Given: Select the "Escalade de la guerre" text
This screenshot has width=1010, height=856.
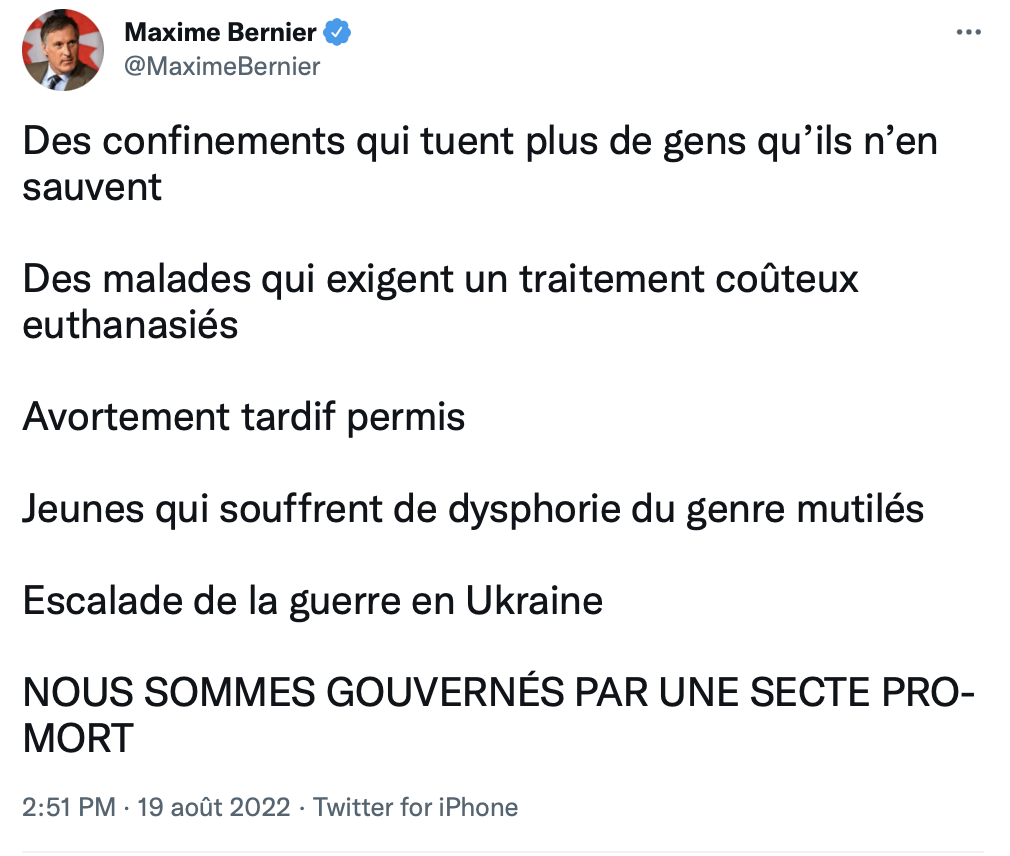Looking at the screenshot, I should pyautogui.click(x=313, y=601).
